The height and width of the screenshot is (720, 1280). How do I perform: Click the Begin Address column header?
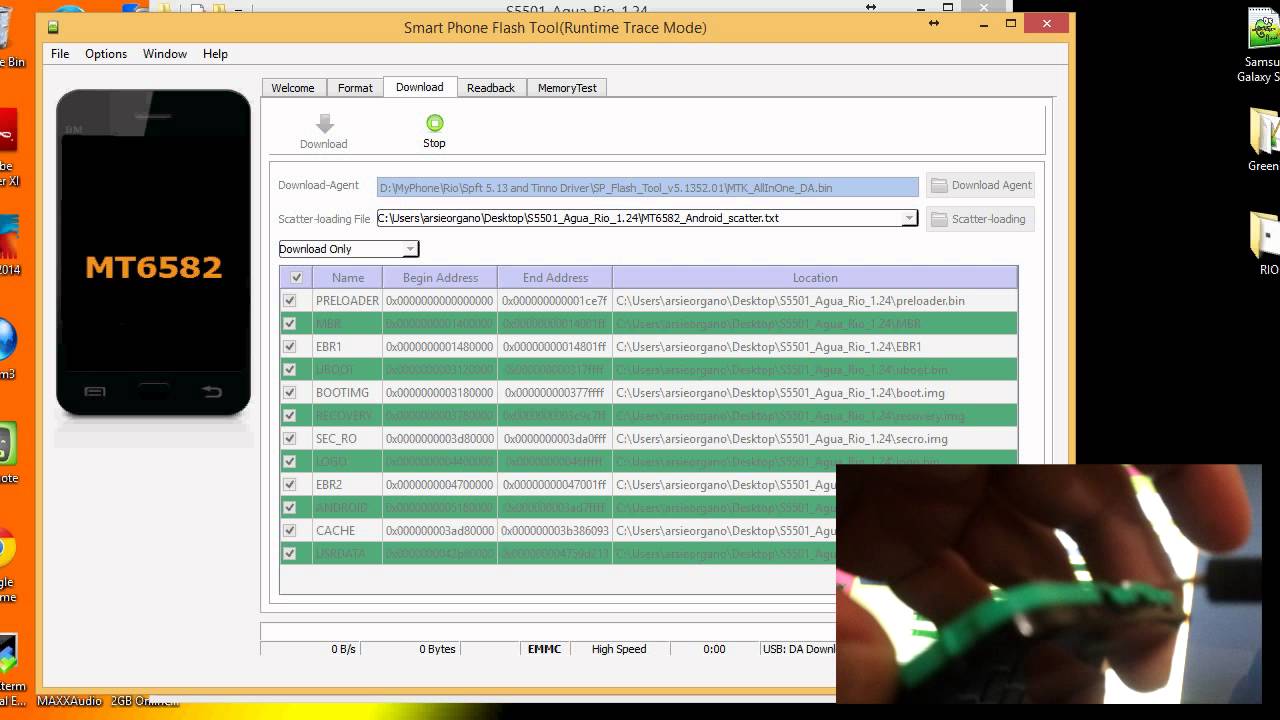[440, 278]
